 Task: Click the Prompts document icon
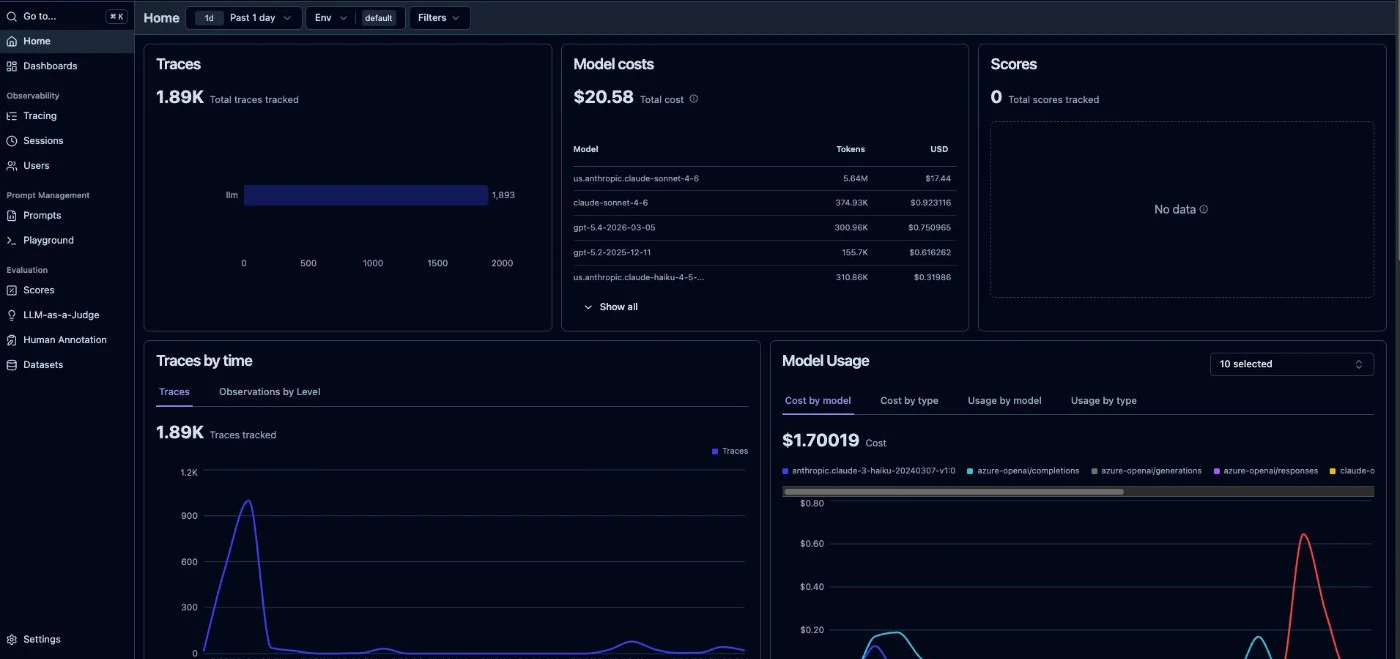point(11,216)
